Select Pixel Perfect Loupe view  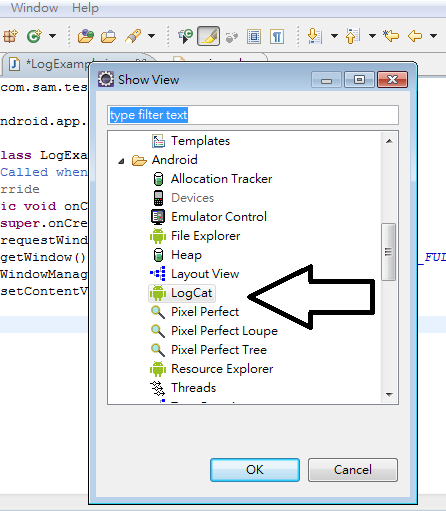[224, 331]
